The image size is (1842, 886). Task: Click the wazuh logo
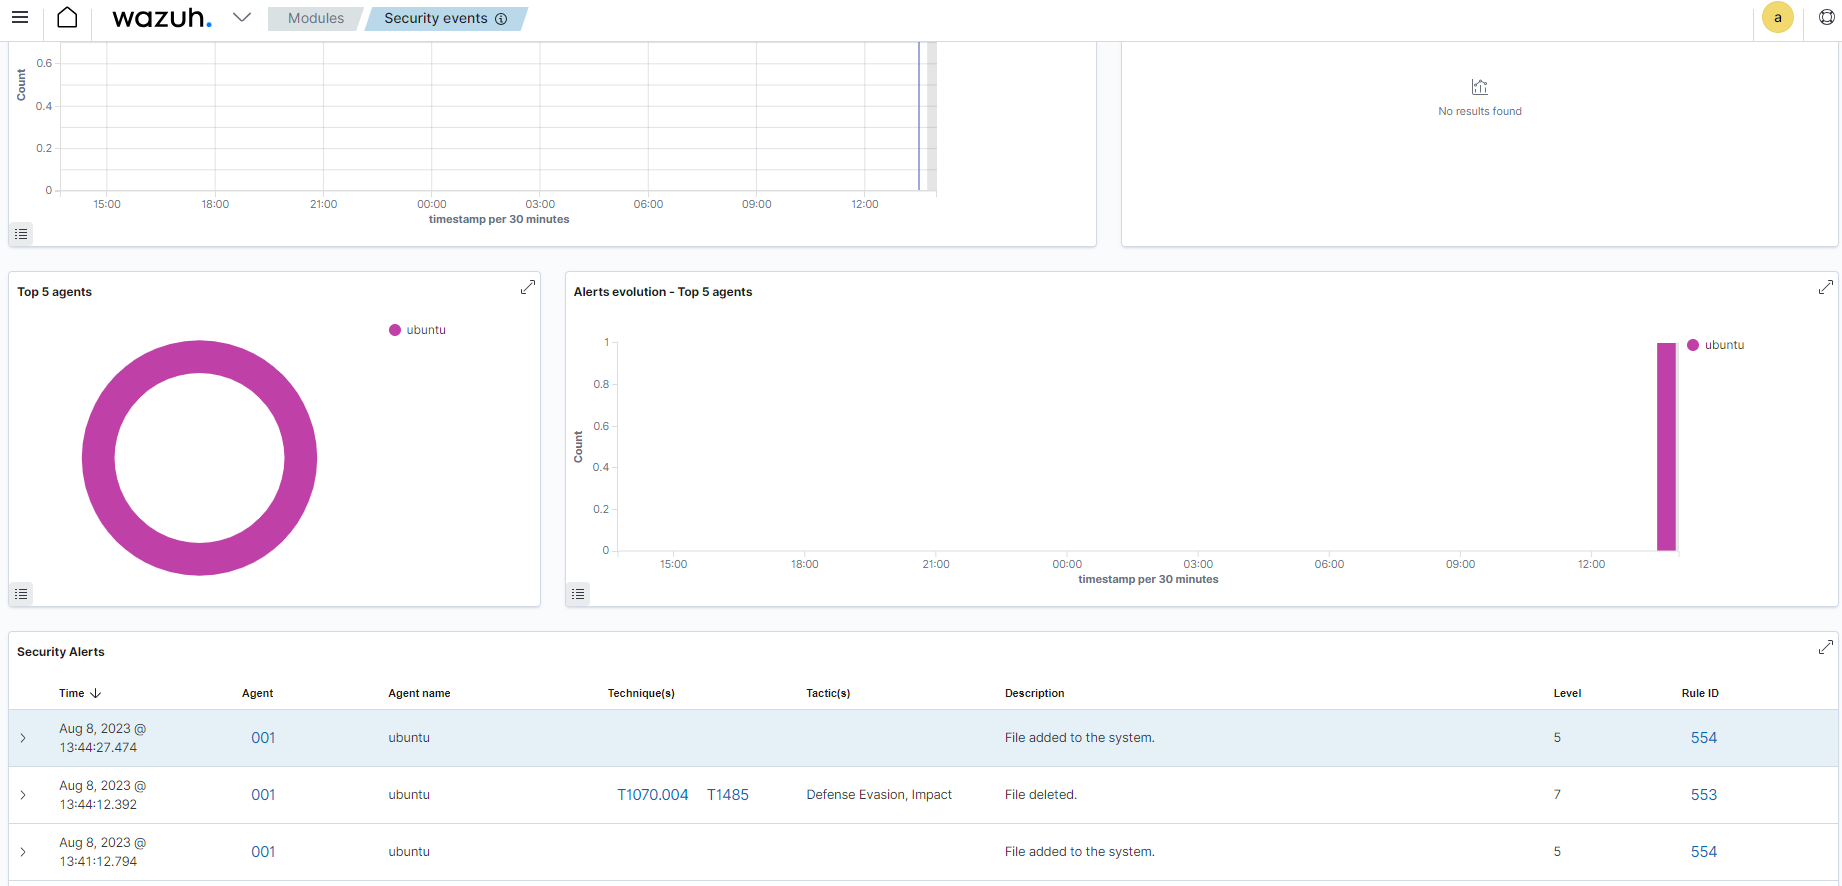click(162, 18)
